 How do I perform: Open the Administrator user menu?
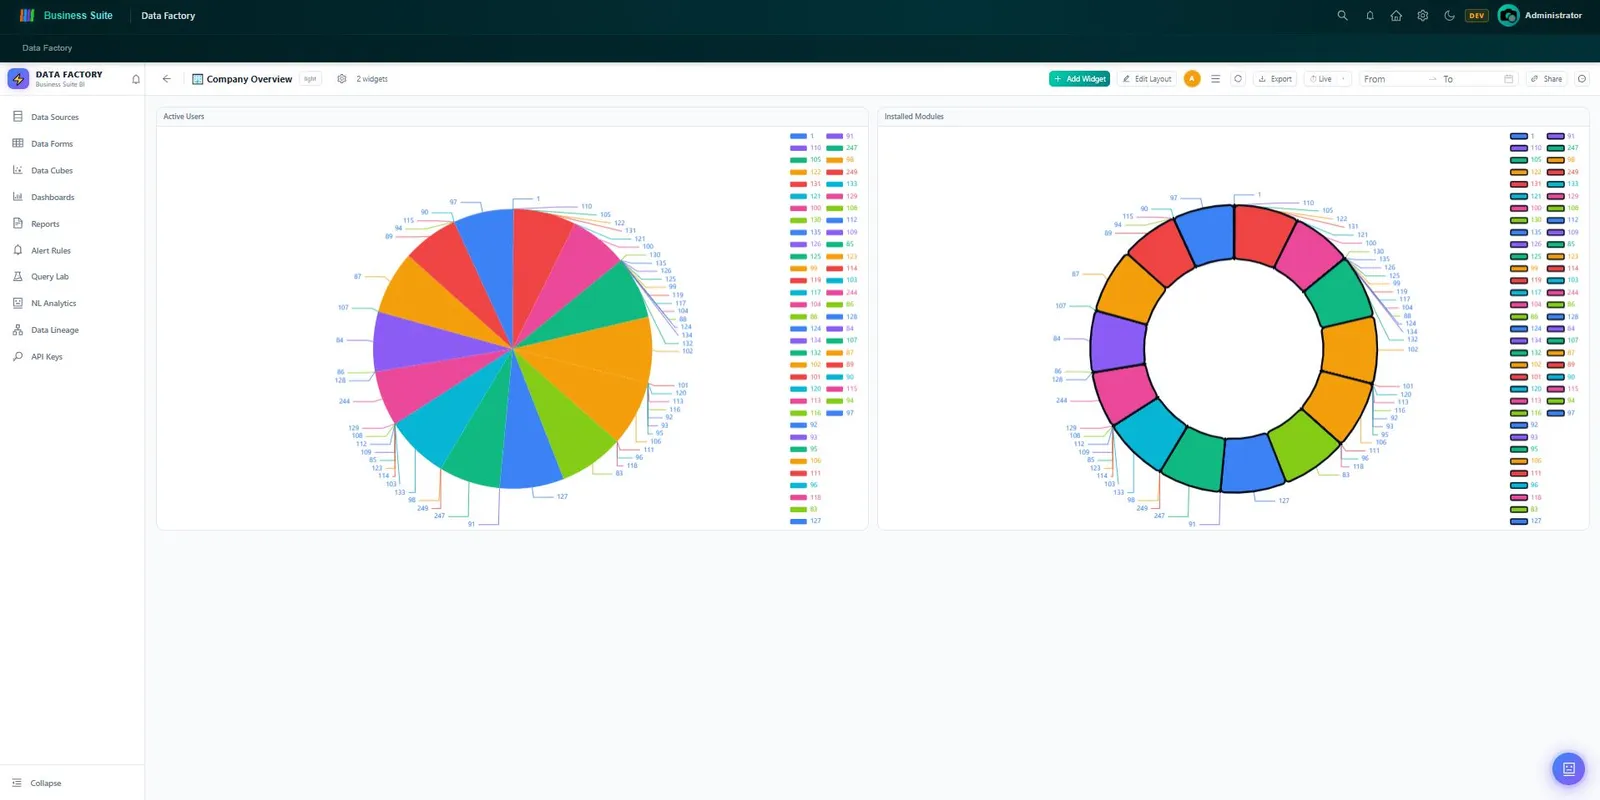pyautogui.click(x=1540, y=15)
